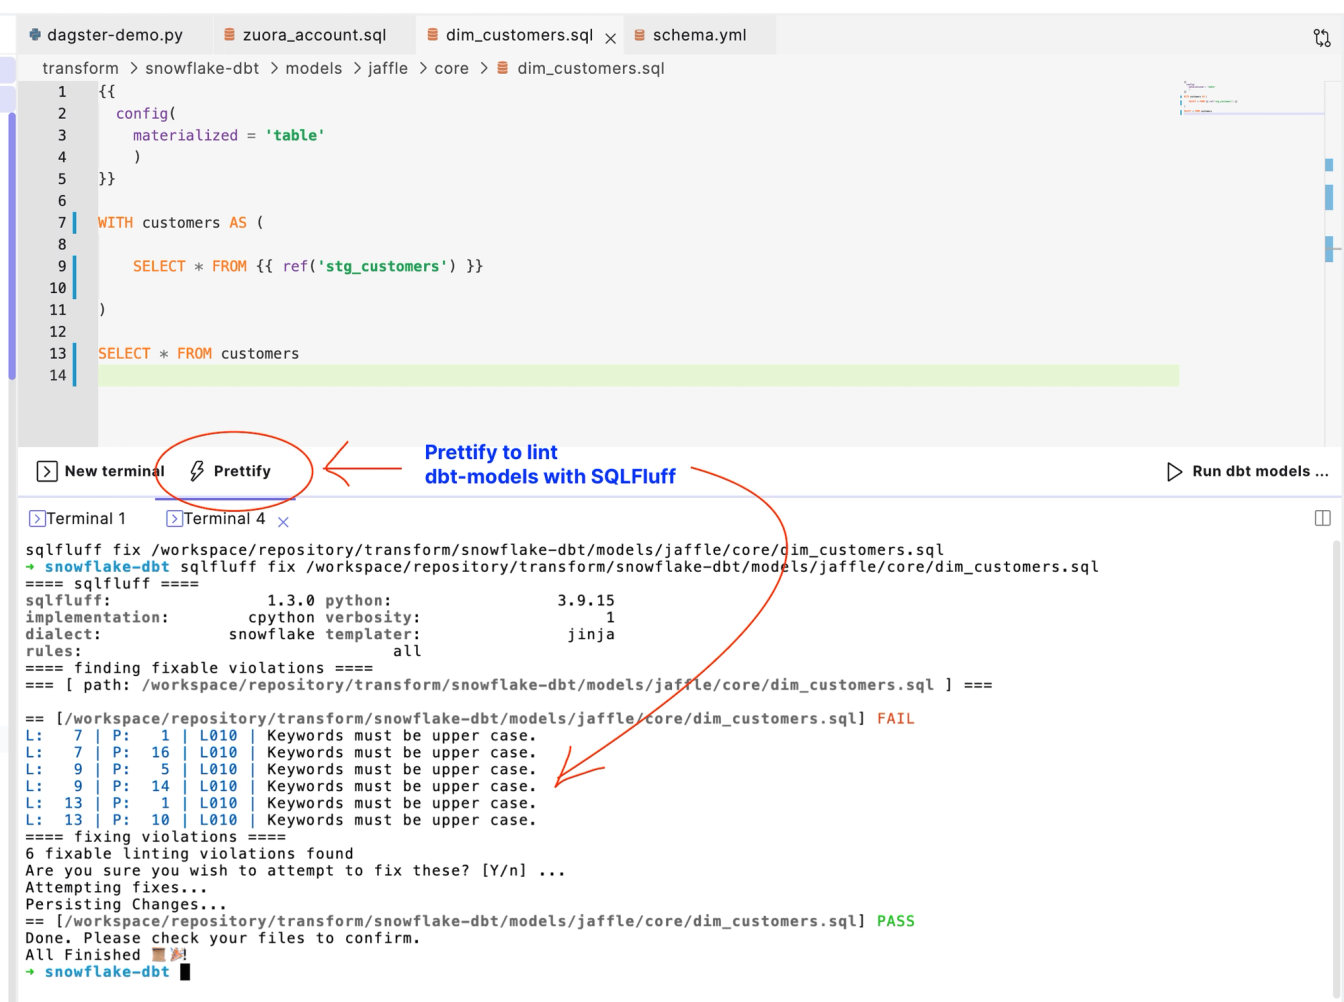The image size is (1344, 1002).
Task: Open the source control compare icon
Action: point(1322,38)
